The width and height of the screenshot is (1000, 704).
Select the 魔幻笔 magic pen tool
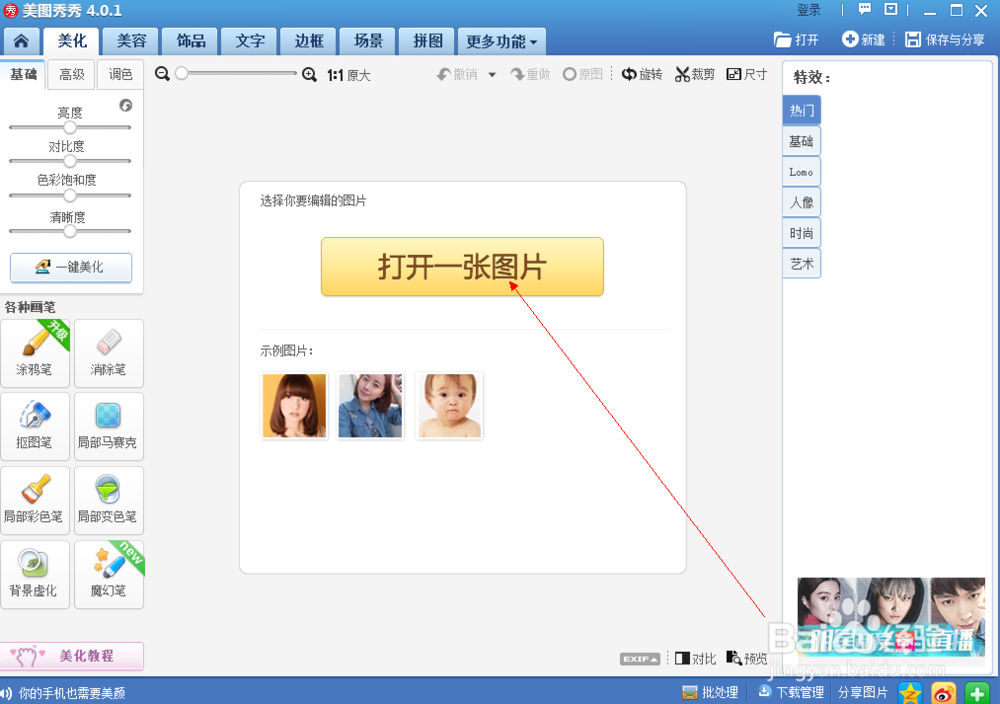coord(108,574)
